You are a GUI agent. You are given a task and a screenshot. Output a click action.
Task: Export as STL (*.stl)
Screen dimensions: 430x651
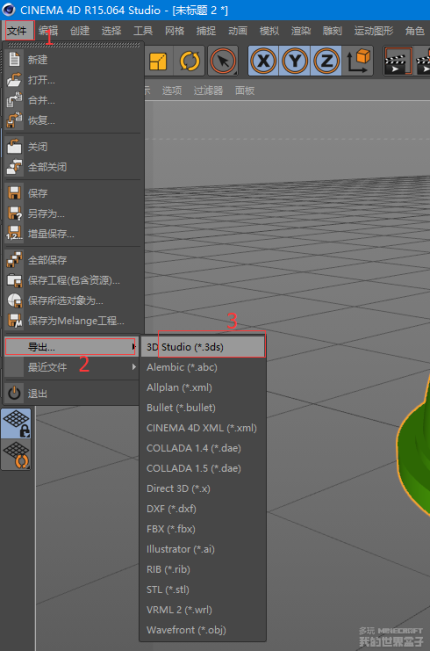(x=203, y=590)
